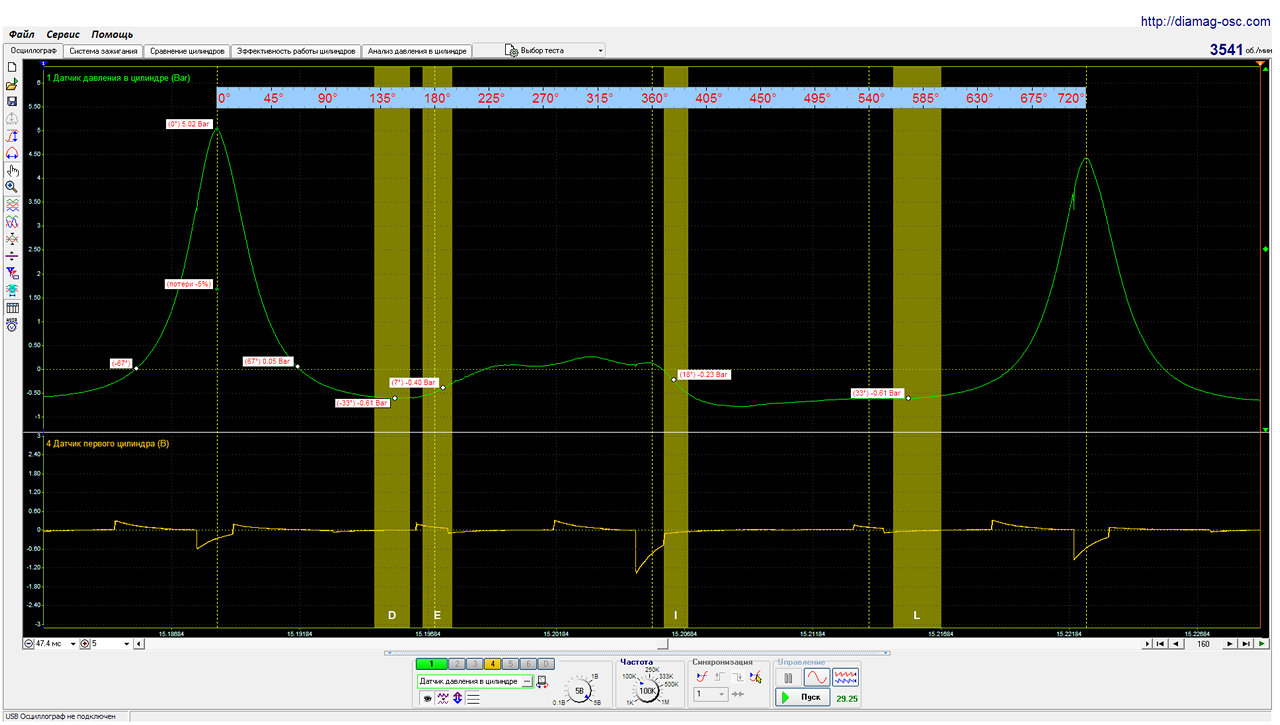This screenshot has width=1280, height=725.
Task: Click the channel divider line icon
Action: point(12,256)
